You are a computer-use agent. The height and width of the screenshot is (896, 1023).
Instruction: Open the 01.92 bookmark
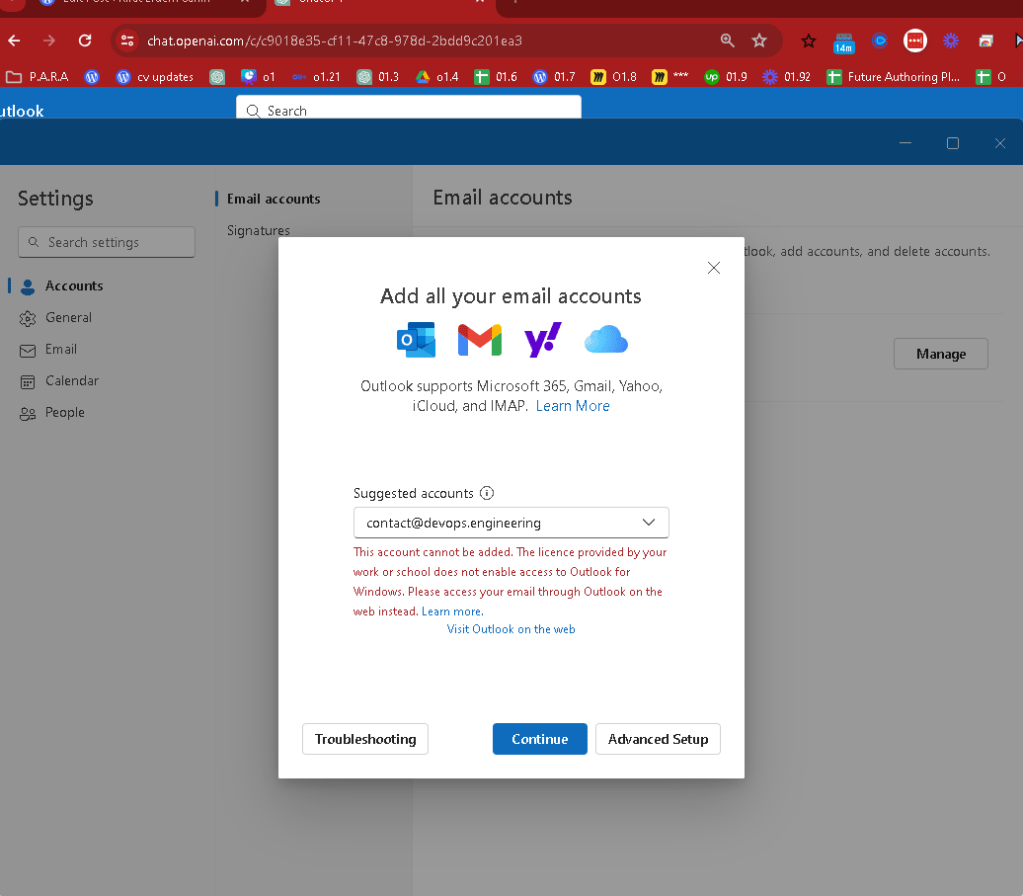tap(786, 77)
